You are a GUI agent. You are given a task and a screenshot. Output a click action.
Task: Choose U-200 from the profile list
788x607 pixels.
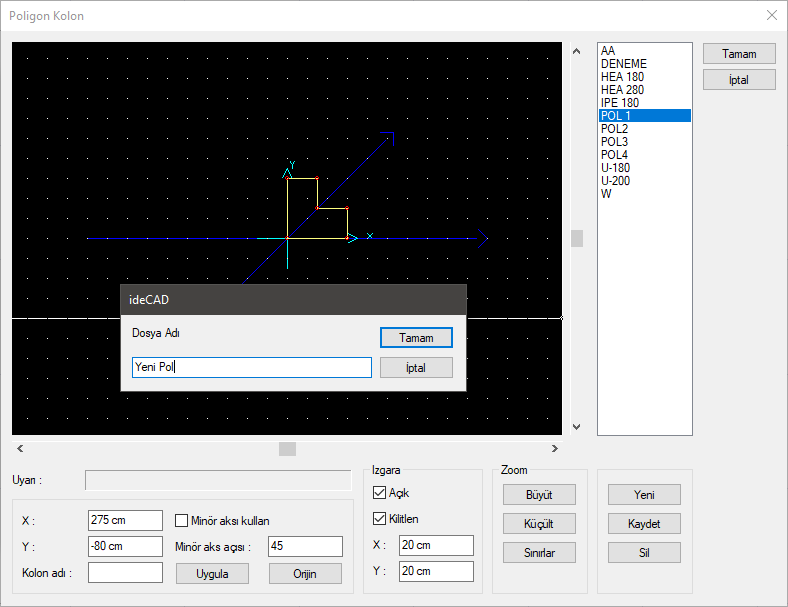point(615,181)
